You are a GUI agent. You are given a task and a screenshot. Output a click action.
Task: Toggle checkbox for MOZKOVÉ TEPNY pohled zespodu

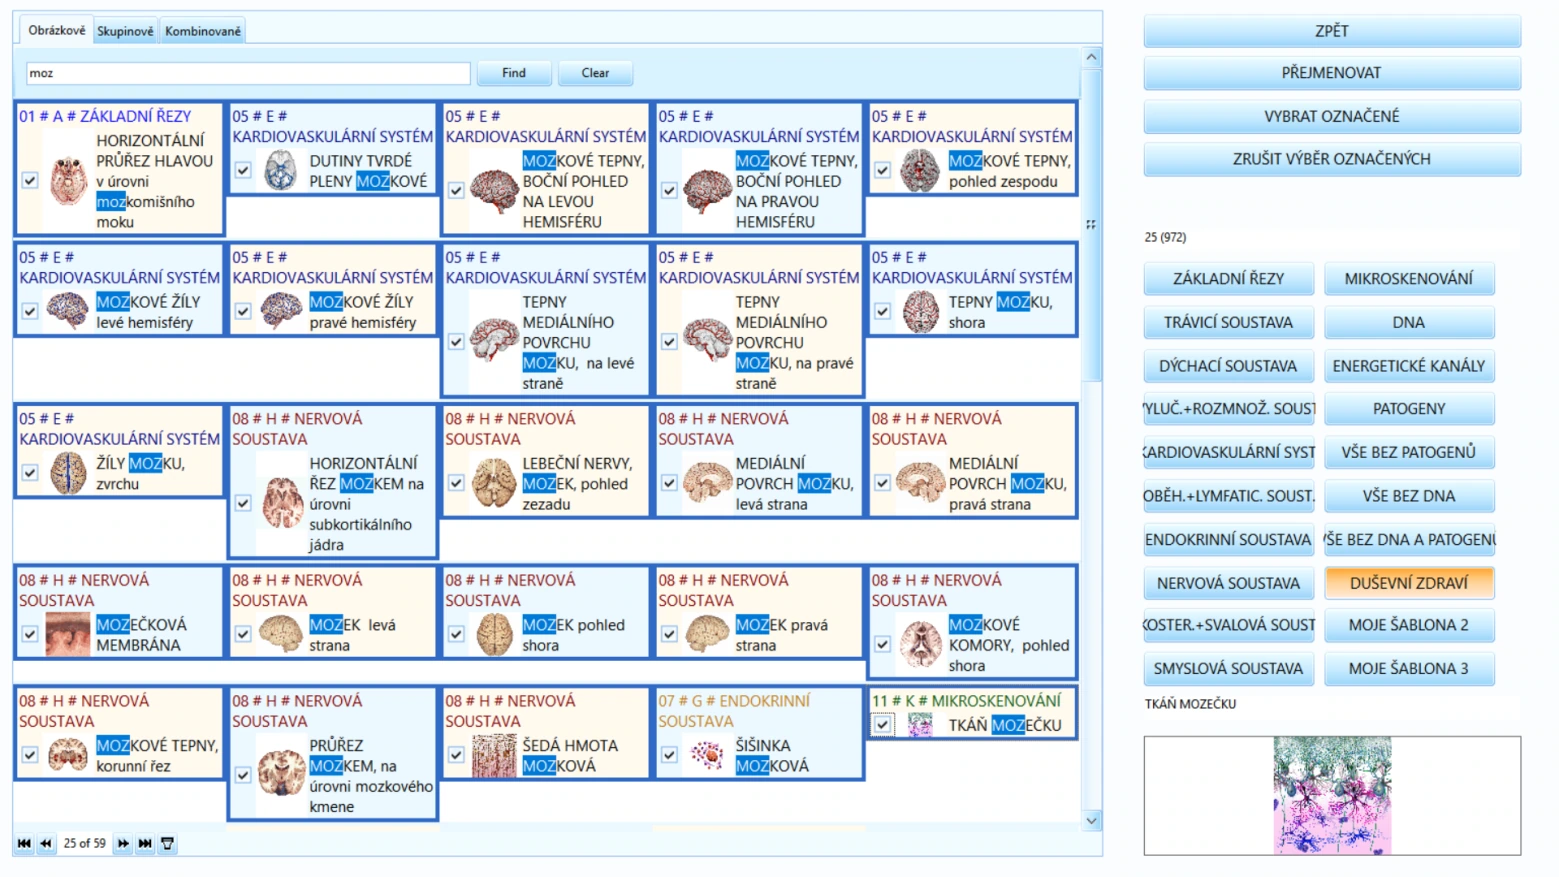882,170
